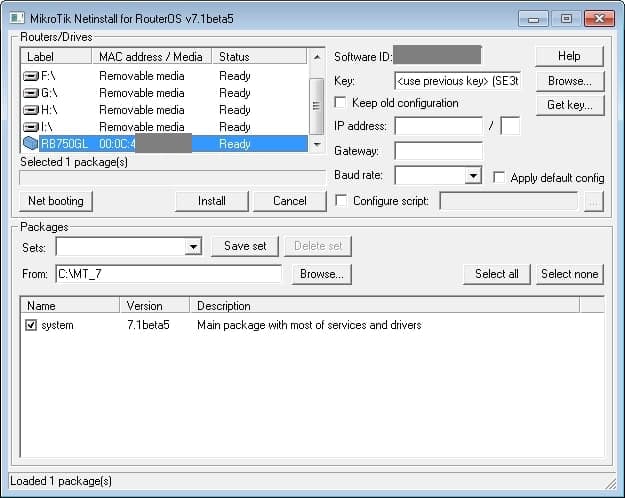Click the Help button
This screenshot has height=498, width=625.
coord(569,56)
